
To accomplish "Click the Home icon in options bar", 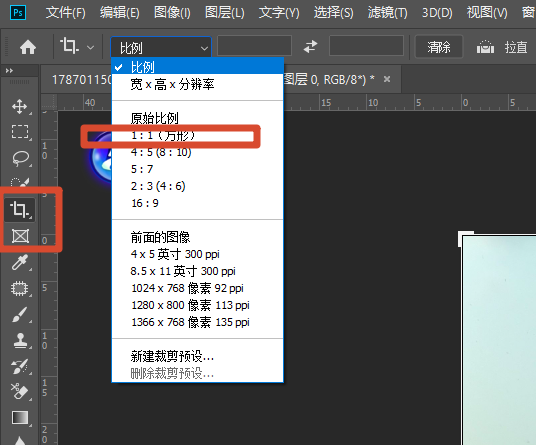I will (x=28, y=47).
